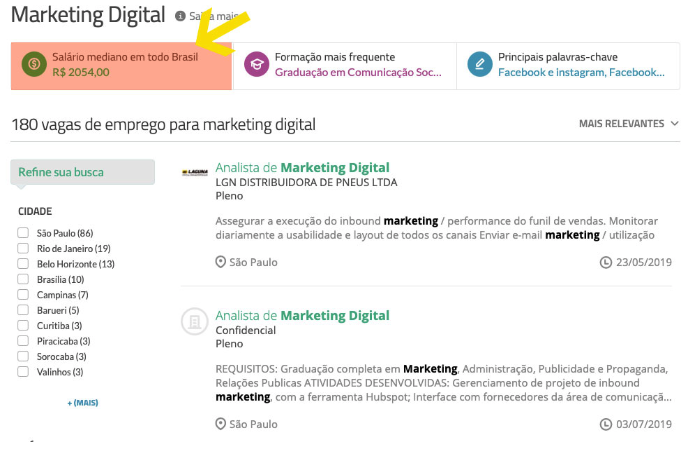Tick the Belo Horizonte (13) checkbox
The image size is (694, 449).
(23, 264)
